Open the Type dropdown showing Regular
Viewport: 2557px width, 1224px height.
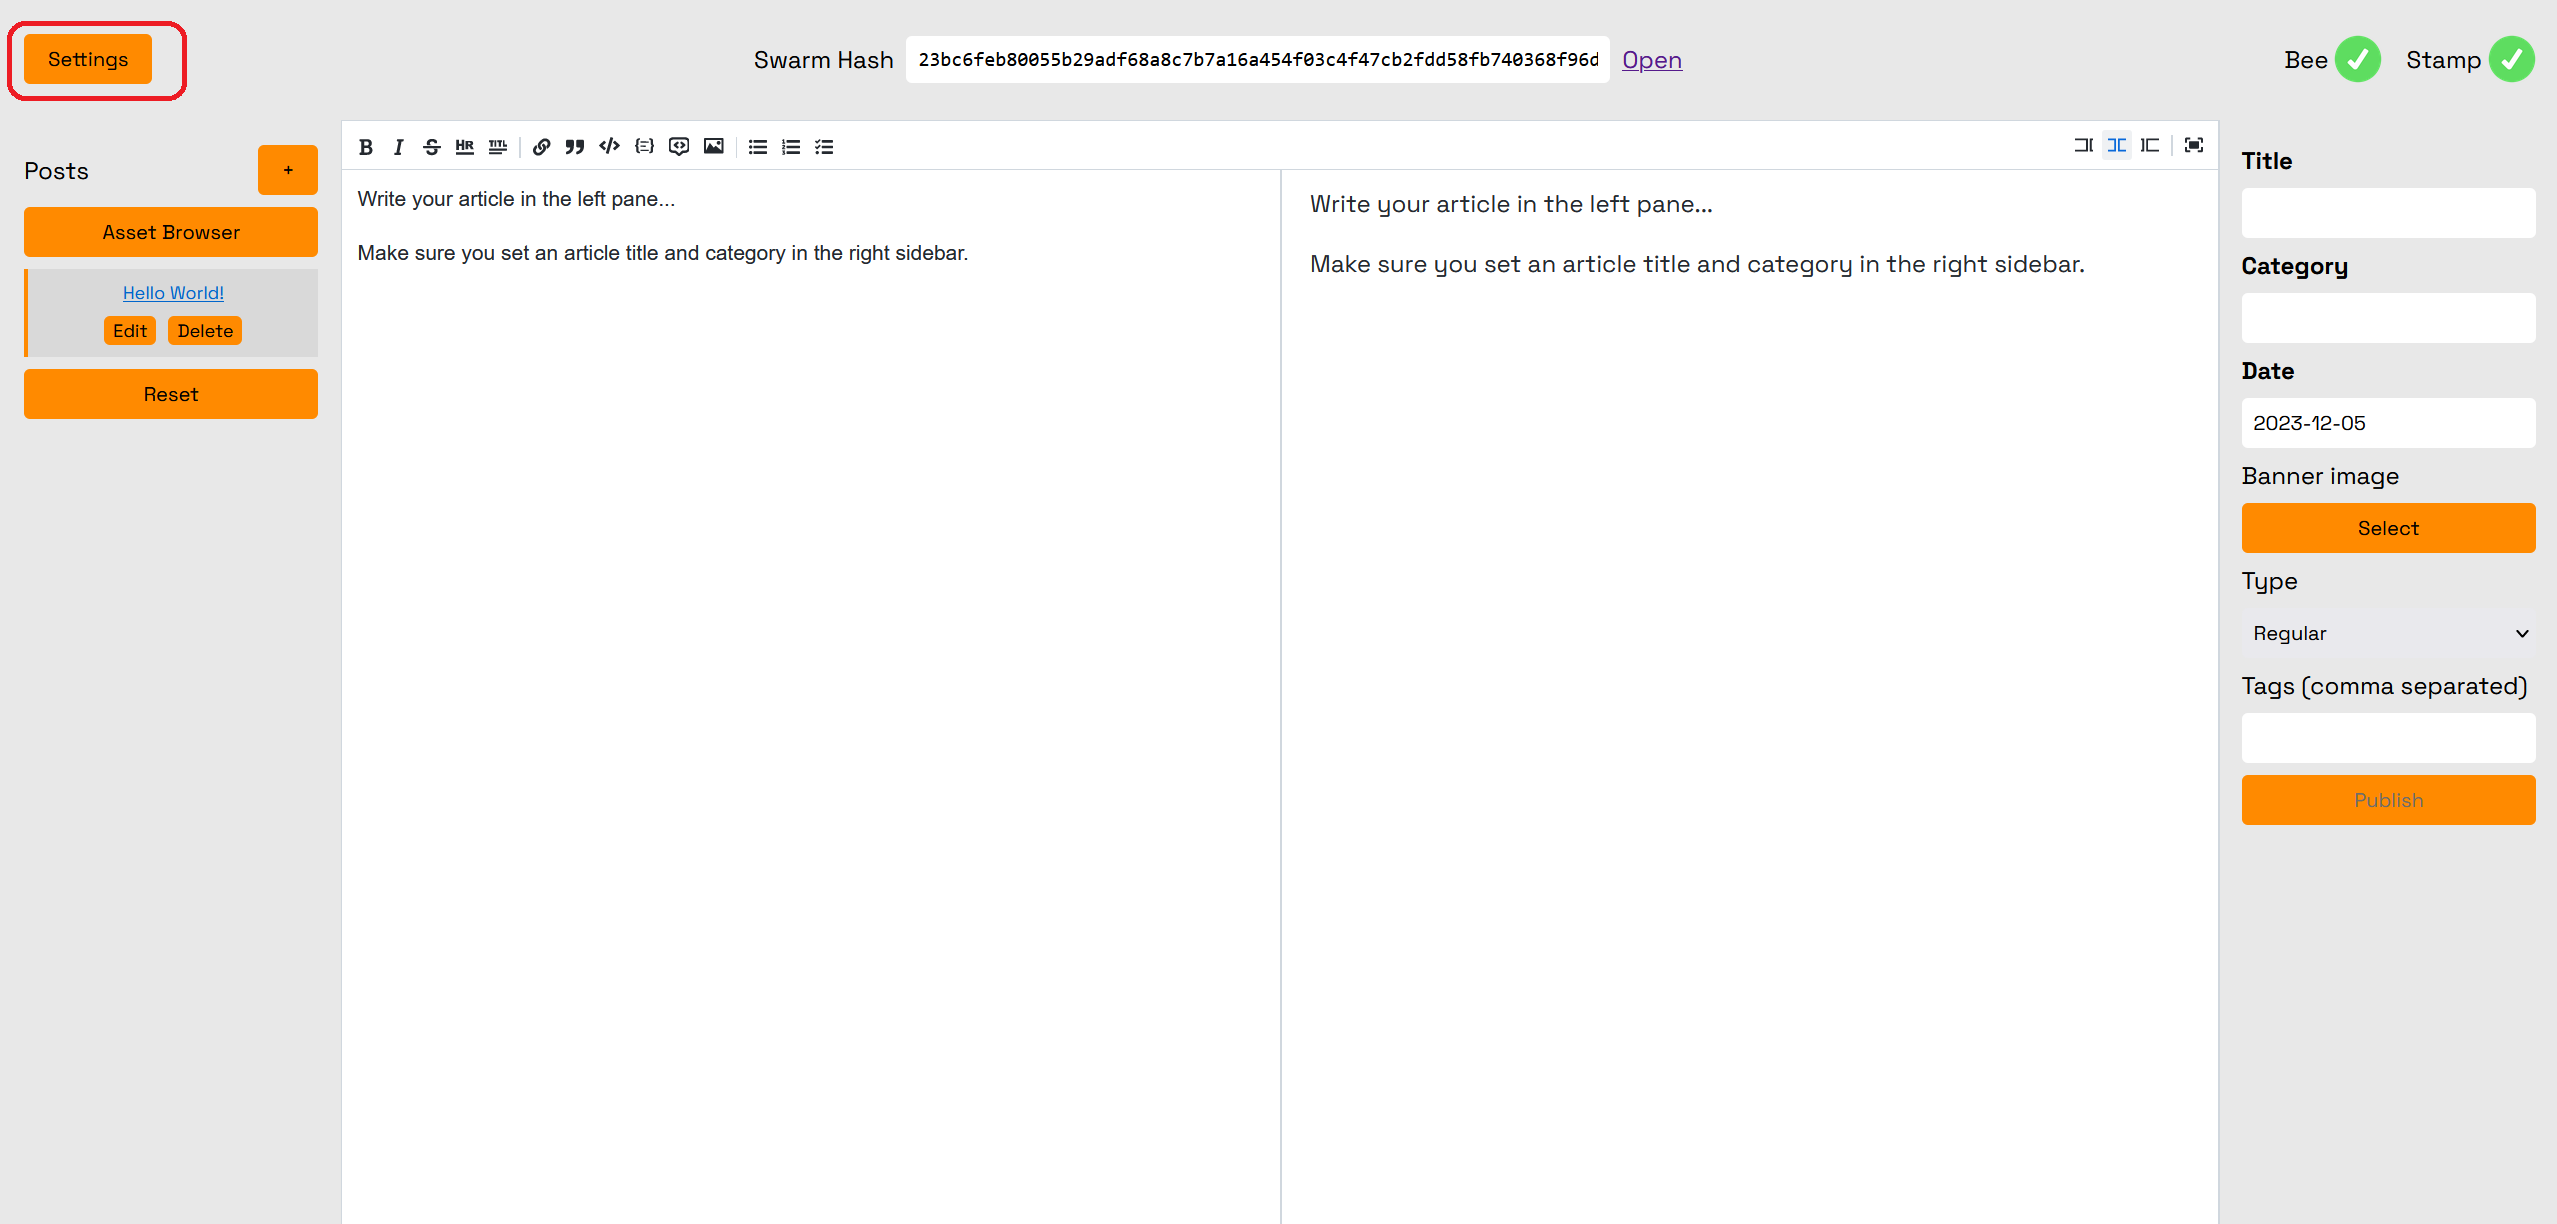[x=2387, y=633]
